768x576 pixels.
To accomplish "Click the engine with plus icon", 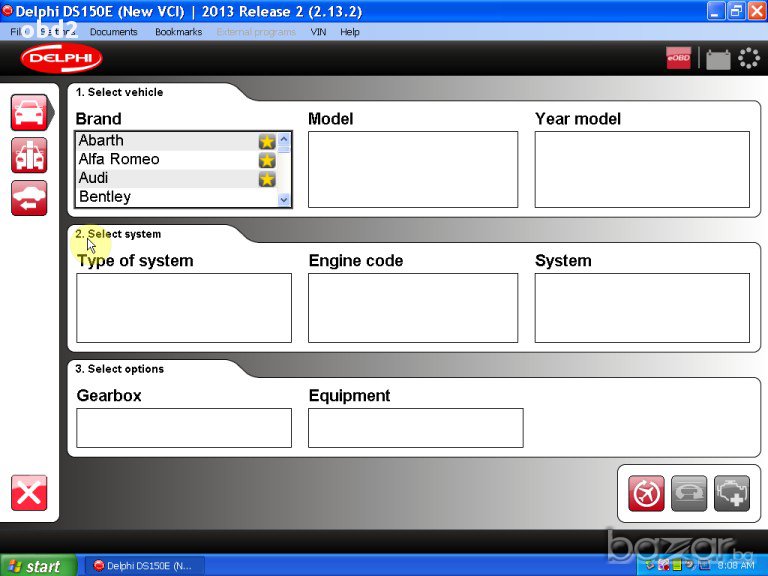I will point(732,493).
